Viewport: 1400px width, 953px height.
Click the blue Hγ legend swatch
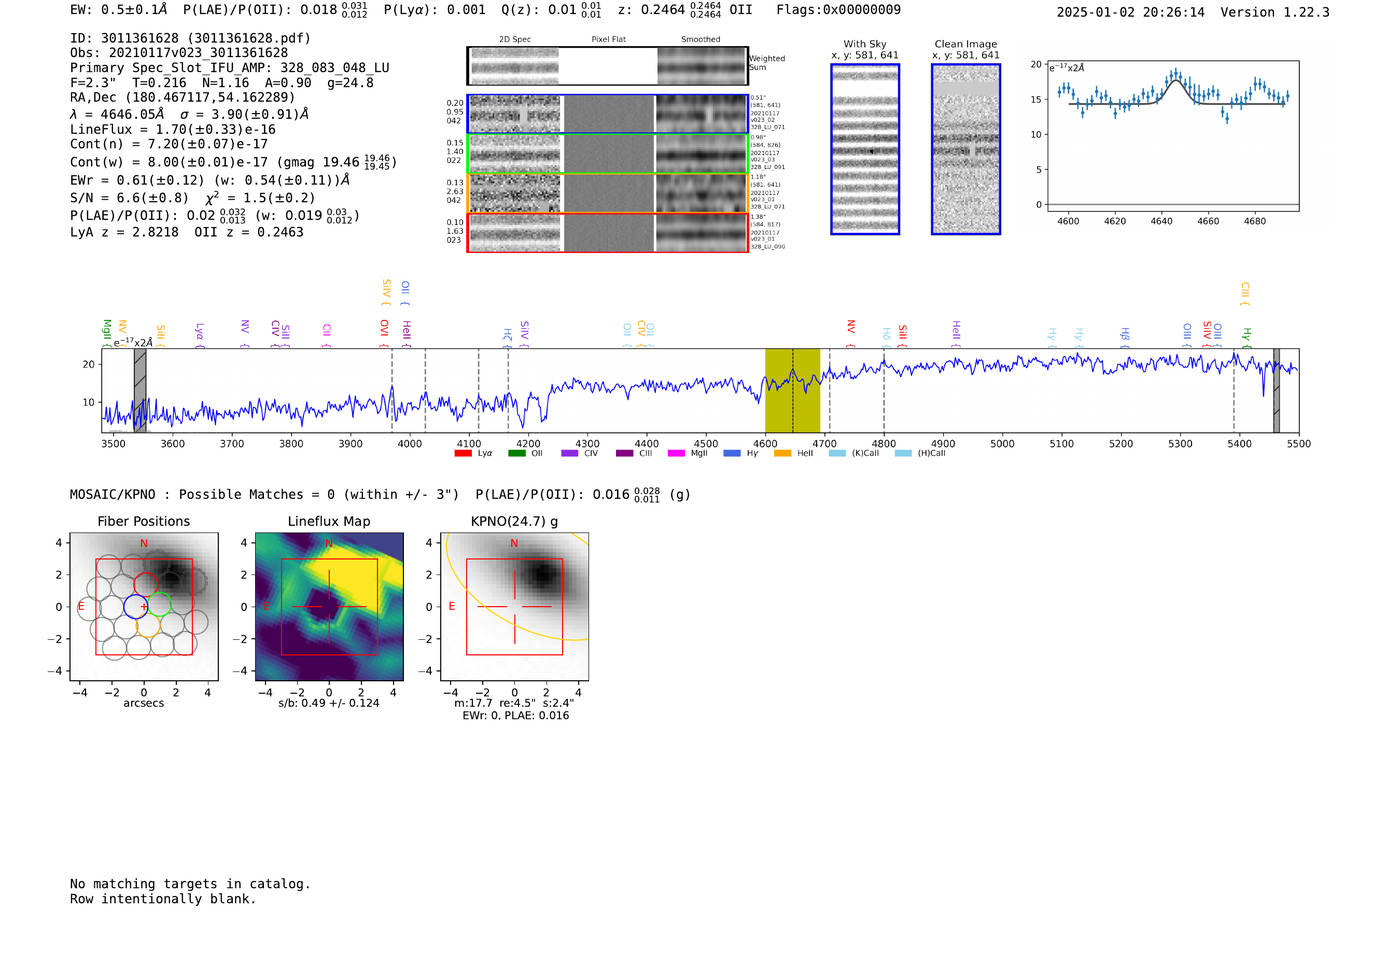(732, 454)
